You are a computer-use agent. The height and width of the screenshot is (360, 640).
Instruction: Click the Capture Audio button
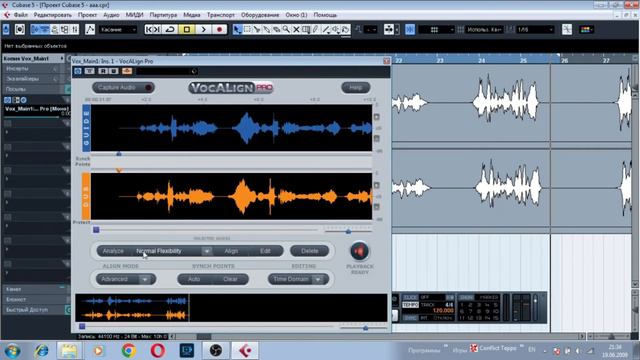click(x=123, y=87)
